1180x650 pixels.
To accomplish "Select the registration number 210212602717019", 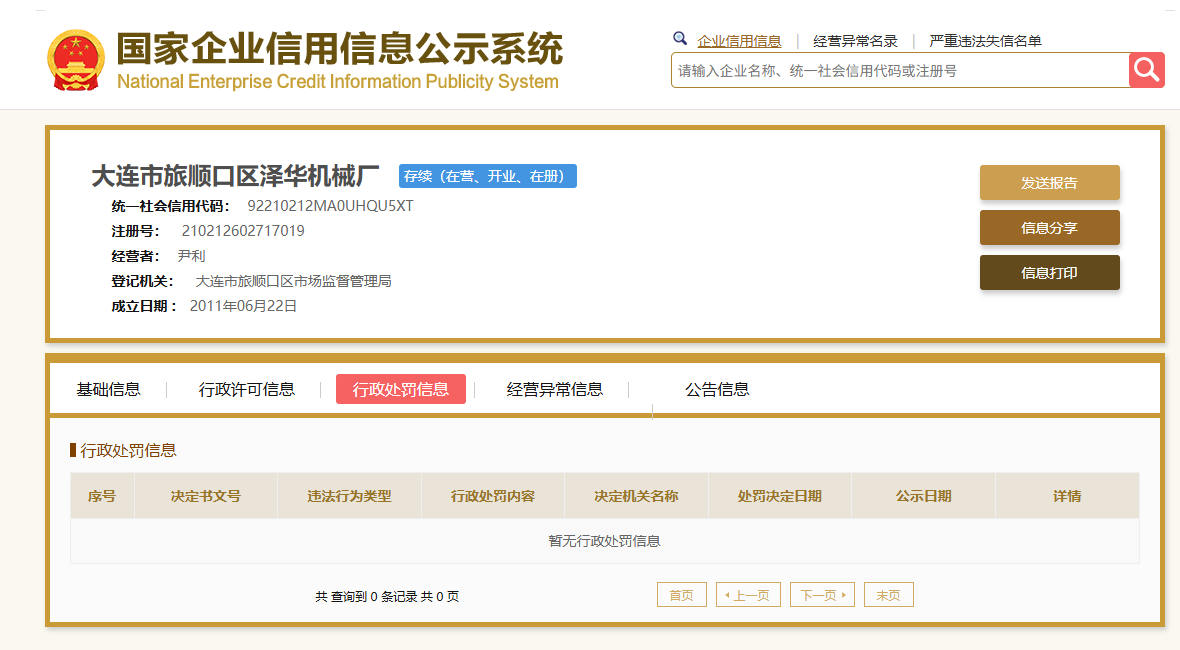I will pyautogui.click(x=243, y=231).
